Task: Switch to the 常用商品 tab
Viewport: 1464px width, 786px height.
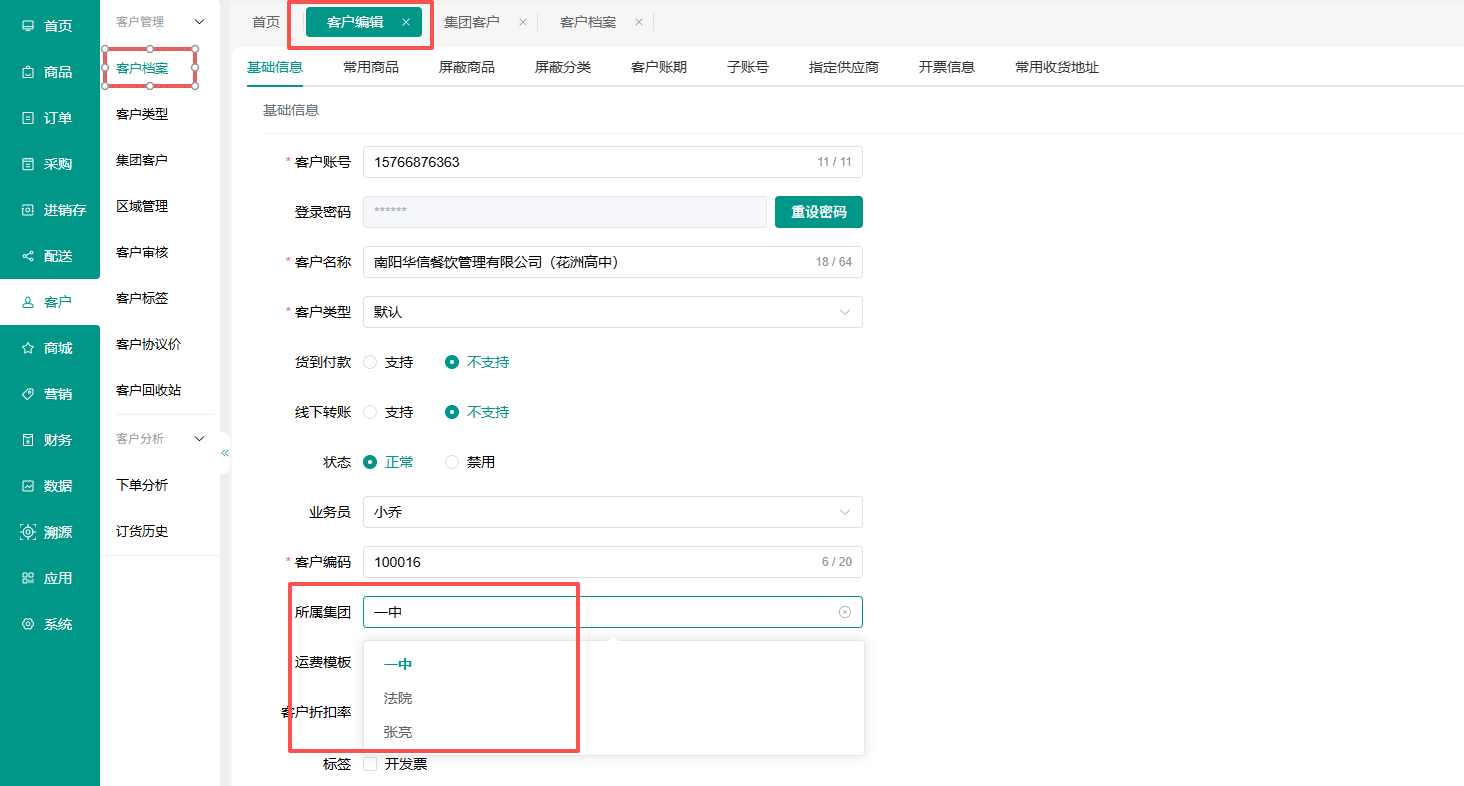Action: pyautogui.click(x=371, y=67)
